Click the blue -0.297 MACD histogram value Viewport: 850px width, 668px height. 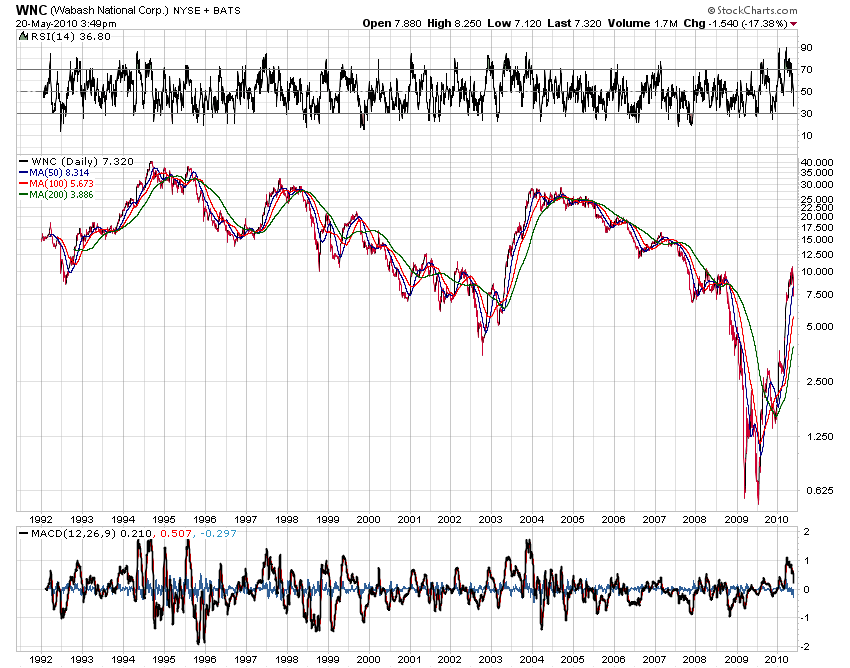218,534
